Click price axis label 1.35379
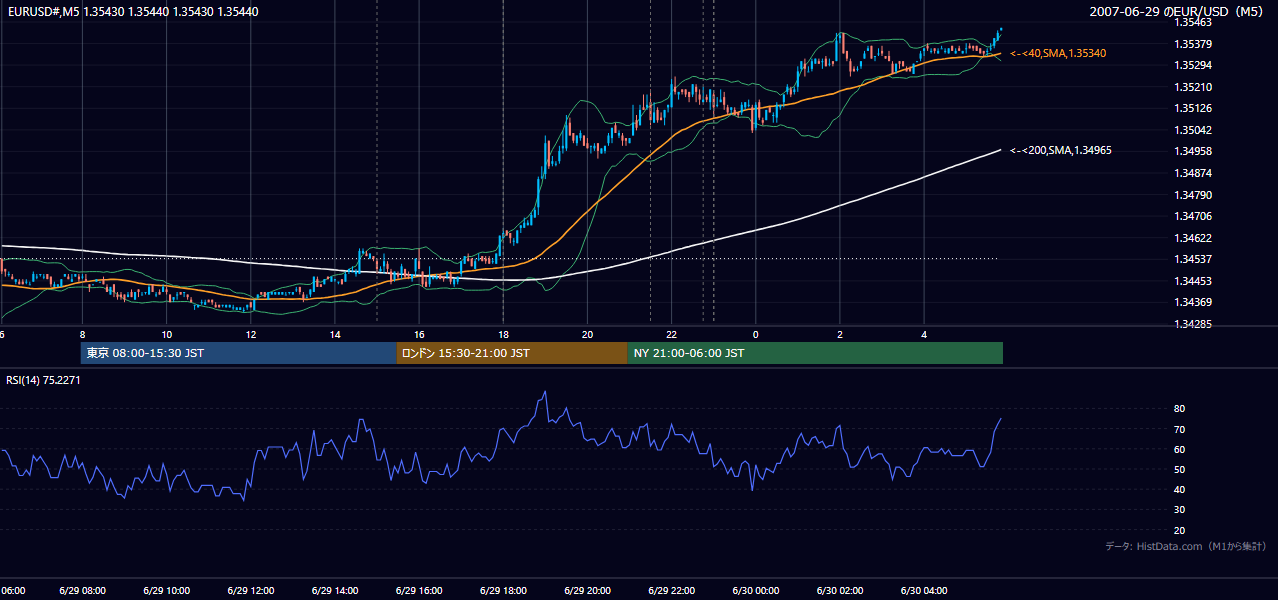 1194,44
